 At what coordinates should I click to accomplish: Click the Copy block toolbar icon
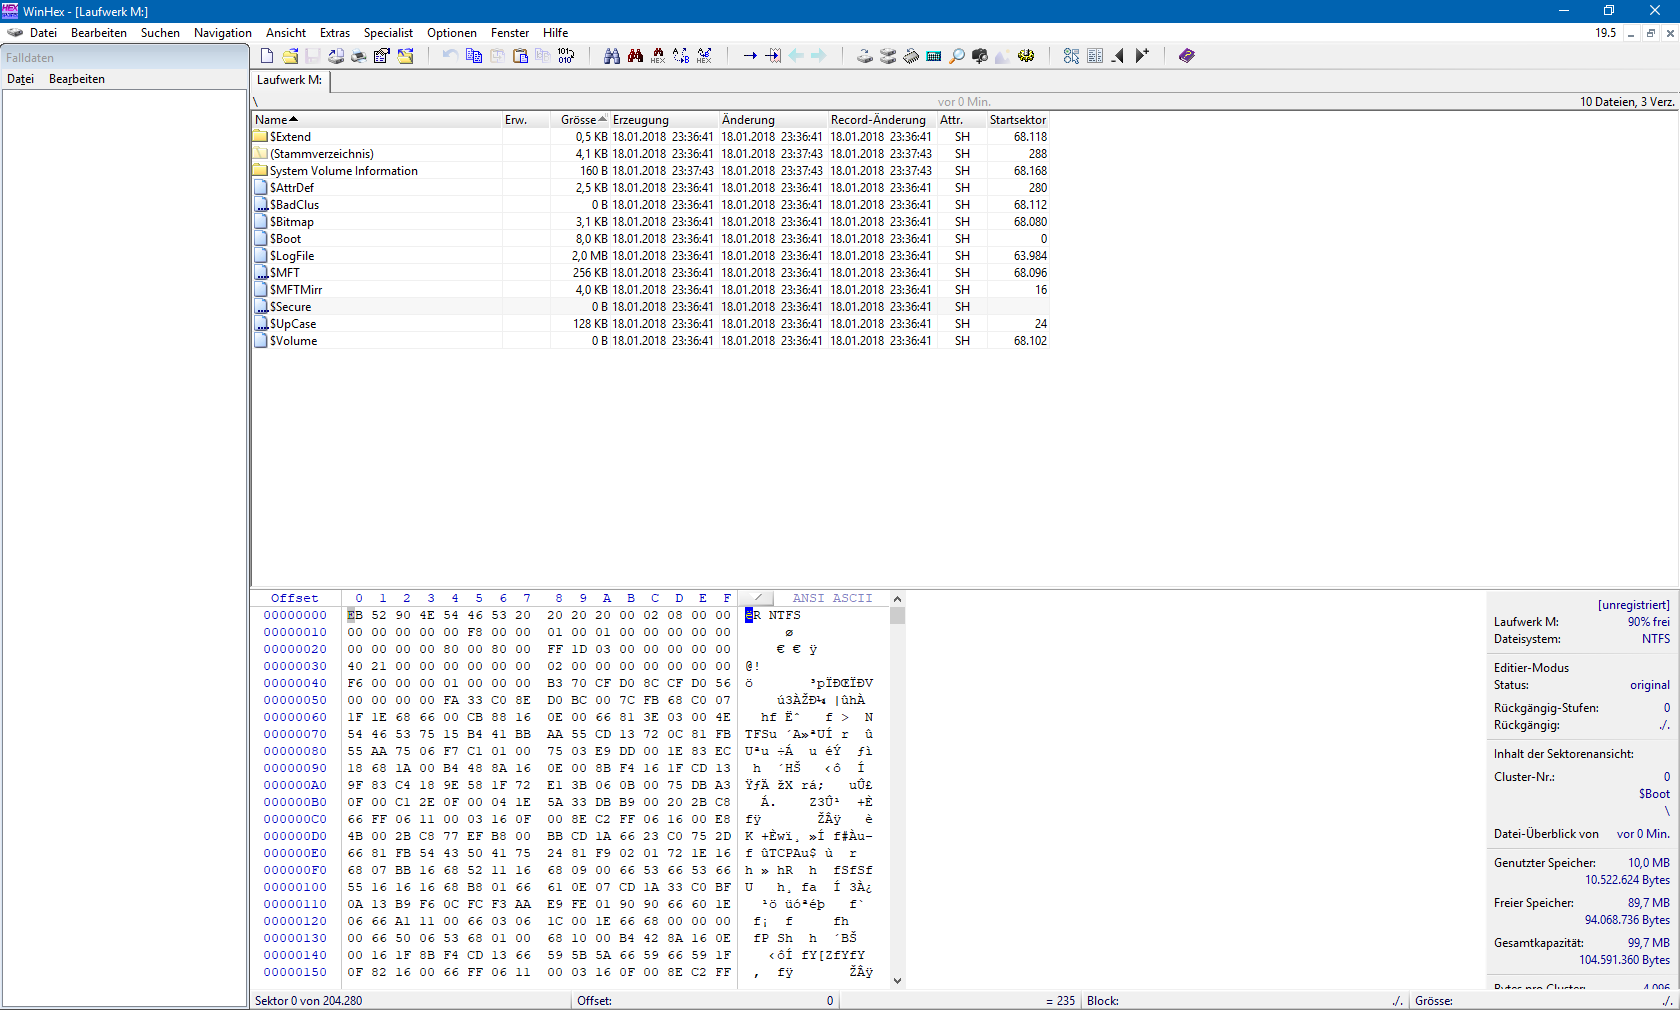pos(474,56)
